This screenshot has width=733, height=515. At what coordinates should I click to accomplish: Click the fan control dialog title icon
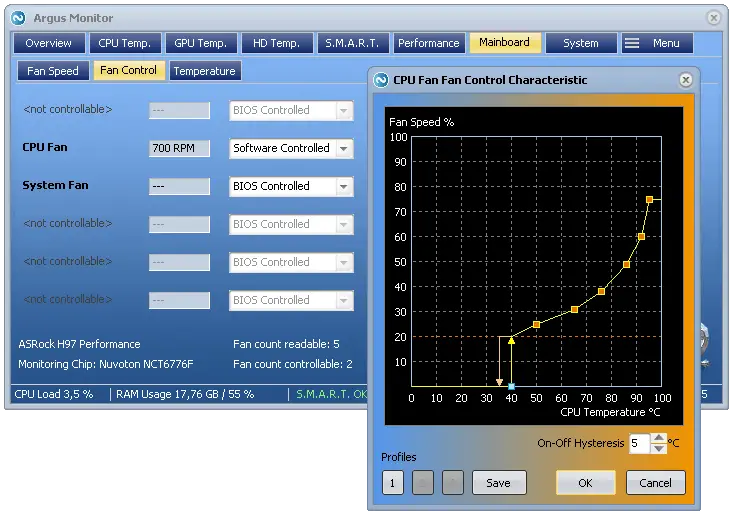[381, 80]
